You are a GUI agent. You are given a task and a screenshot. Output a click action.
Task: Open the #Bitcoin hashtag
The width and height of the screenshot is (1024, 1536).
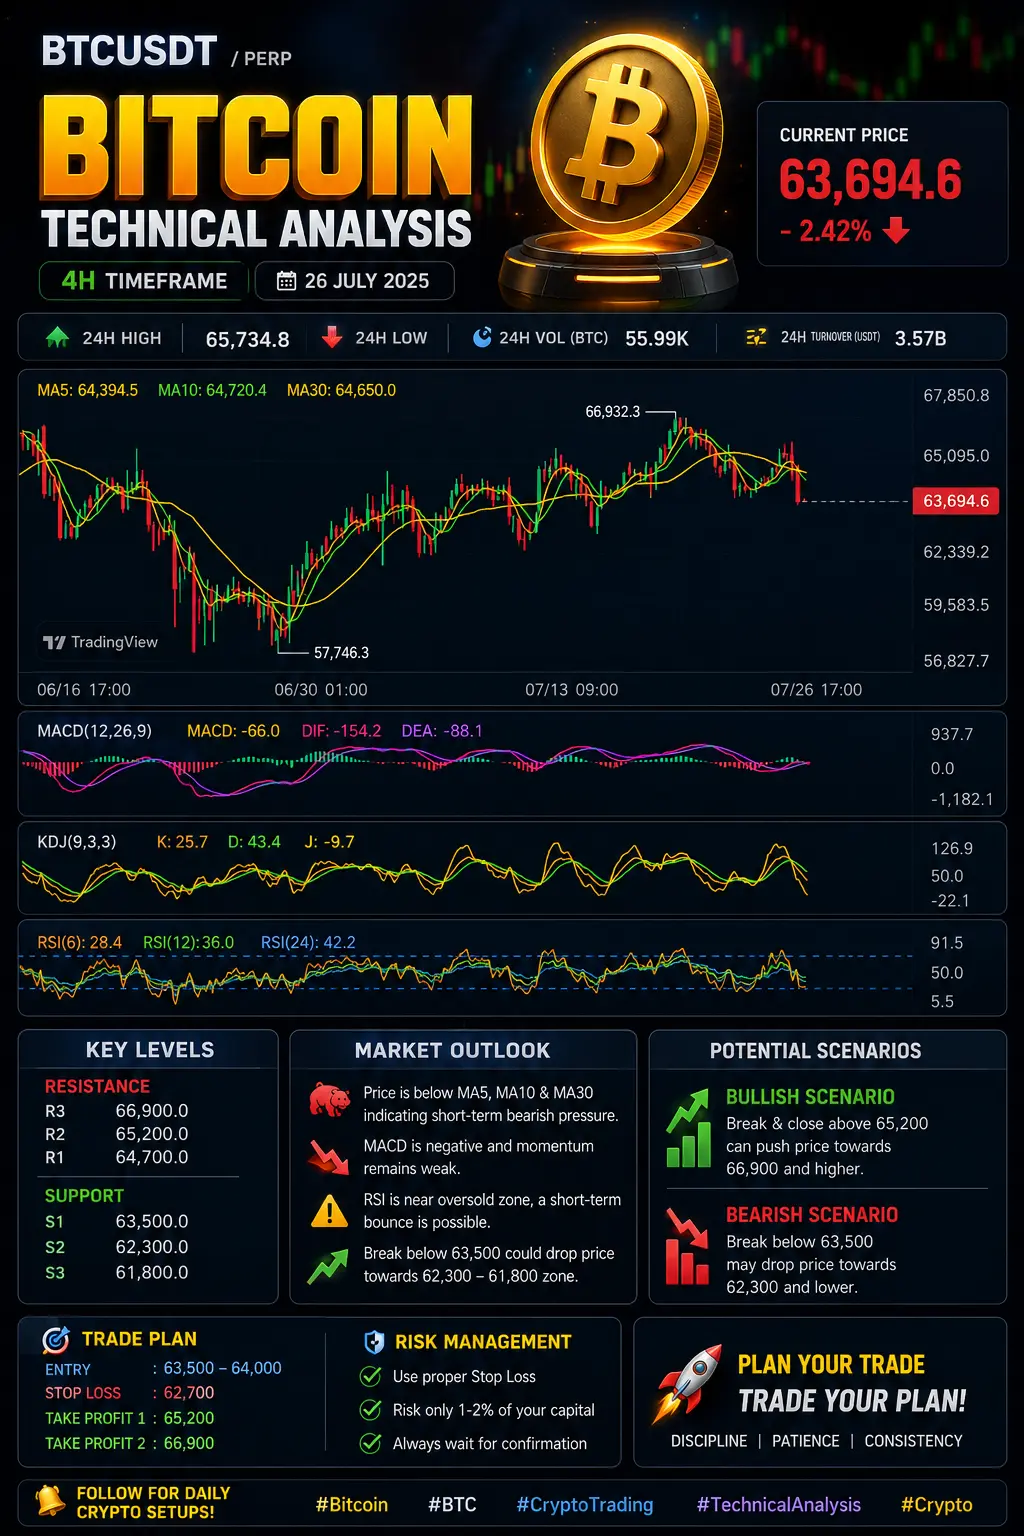coord(352,1504)
